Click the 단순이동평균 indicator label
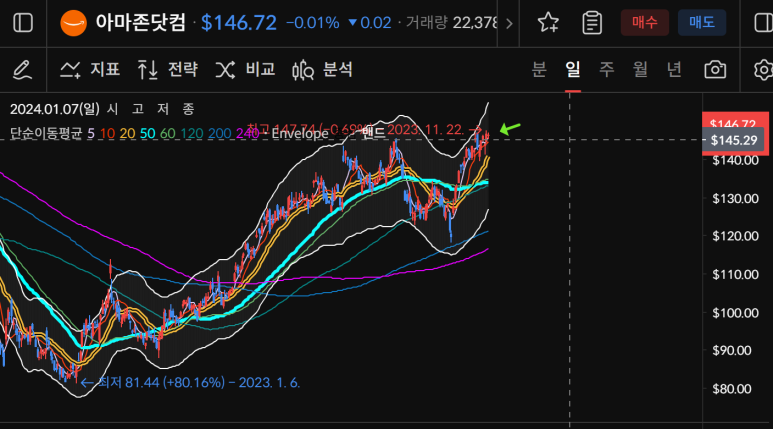This screenshot has width=773, height=429. [46, 133]
